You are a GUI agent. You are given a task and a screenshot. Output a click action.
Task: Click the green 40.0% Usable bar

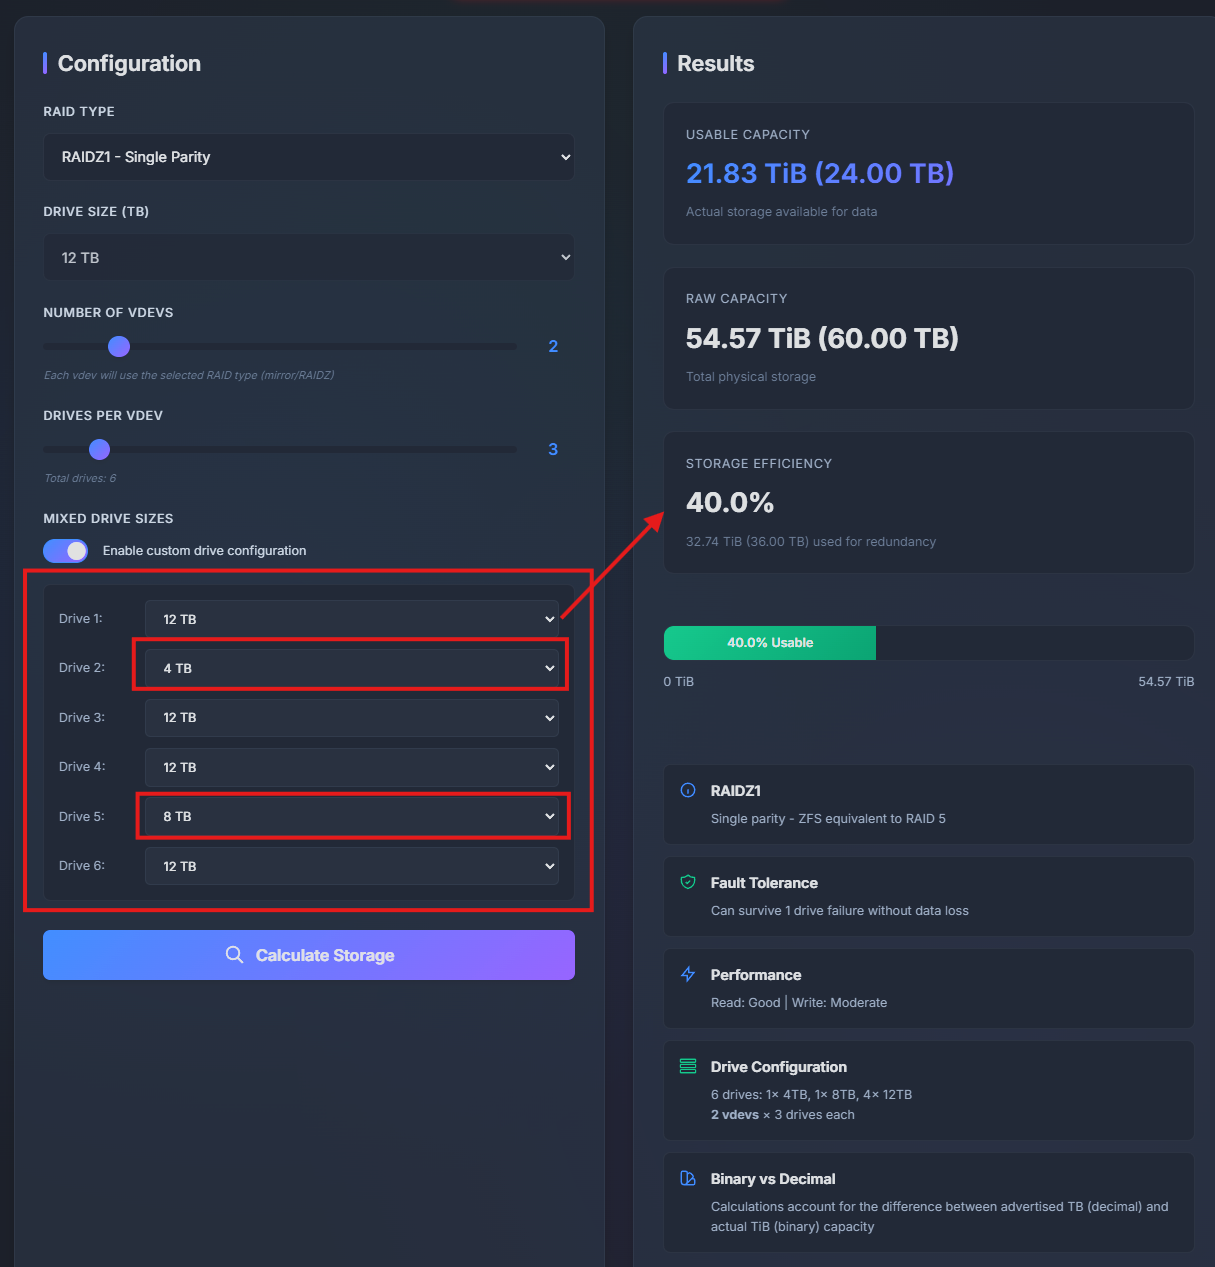pos(770,643)
